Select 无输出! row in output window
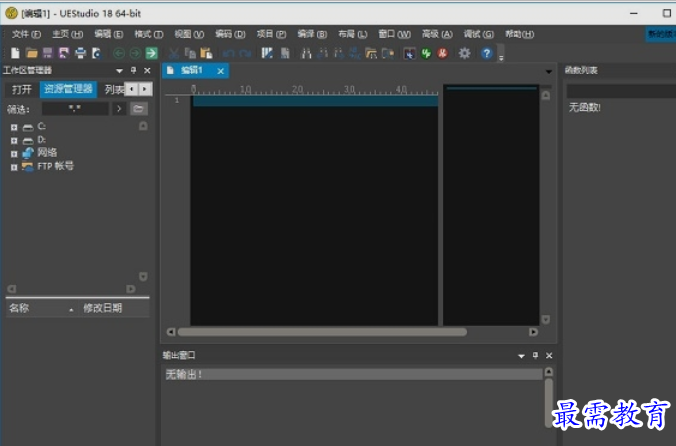Image resolution: width=676 pixels, height=446 pixels. (x=354, y=374)
